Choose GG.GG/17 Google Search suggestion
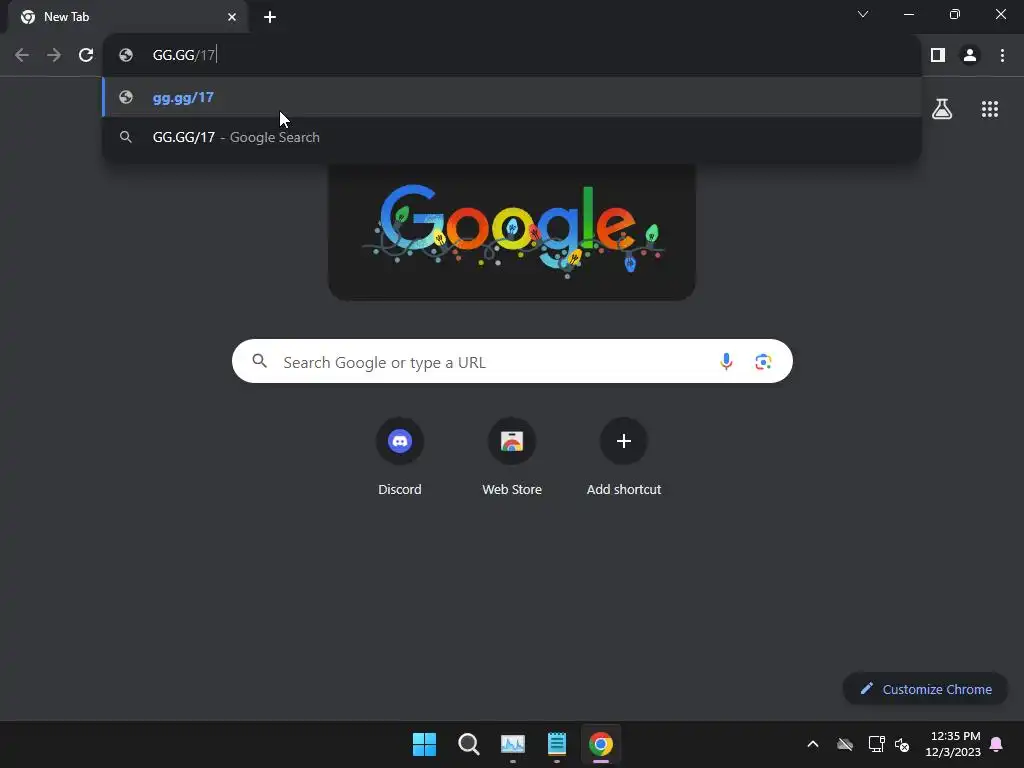The image size is (1024, 768). click(x=512, y=137)
